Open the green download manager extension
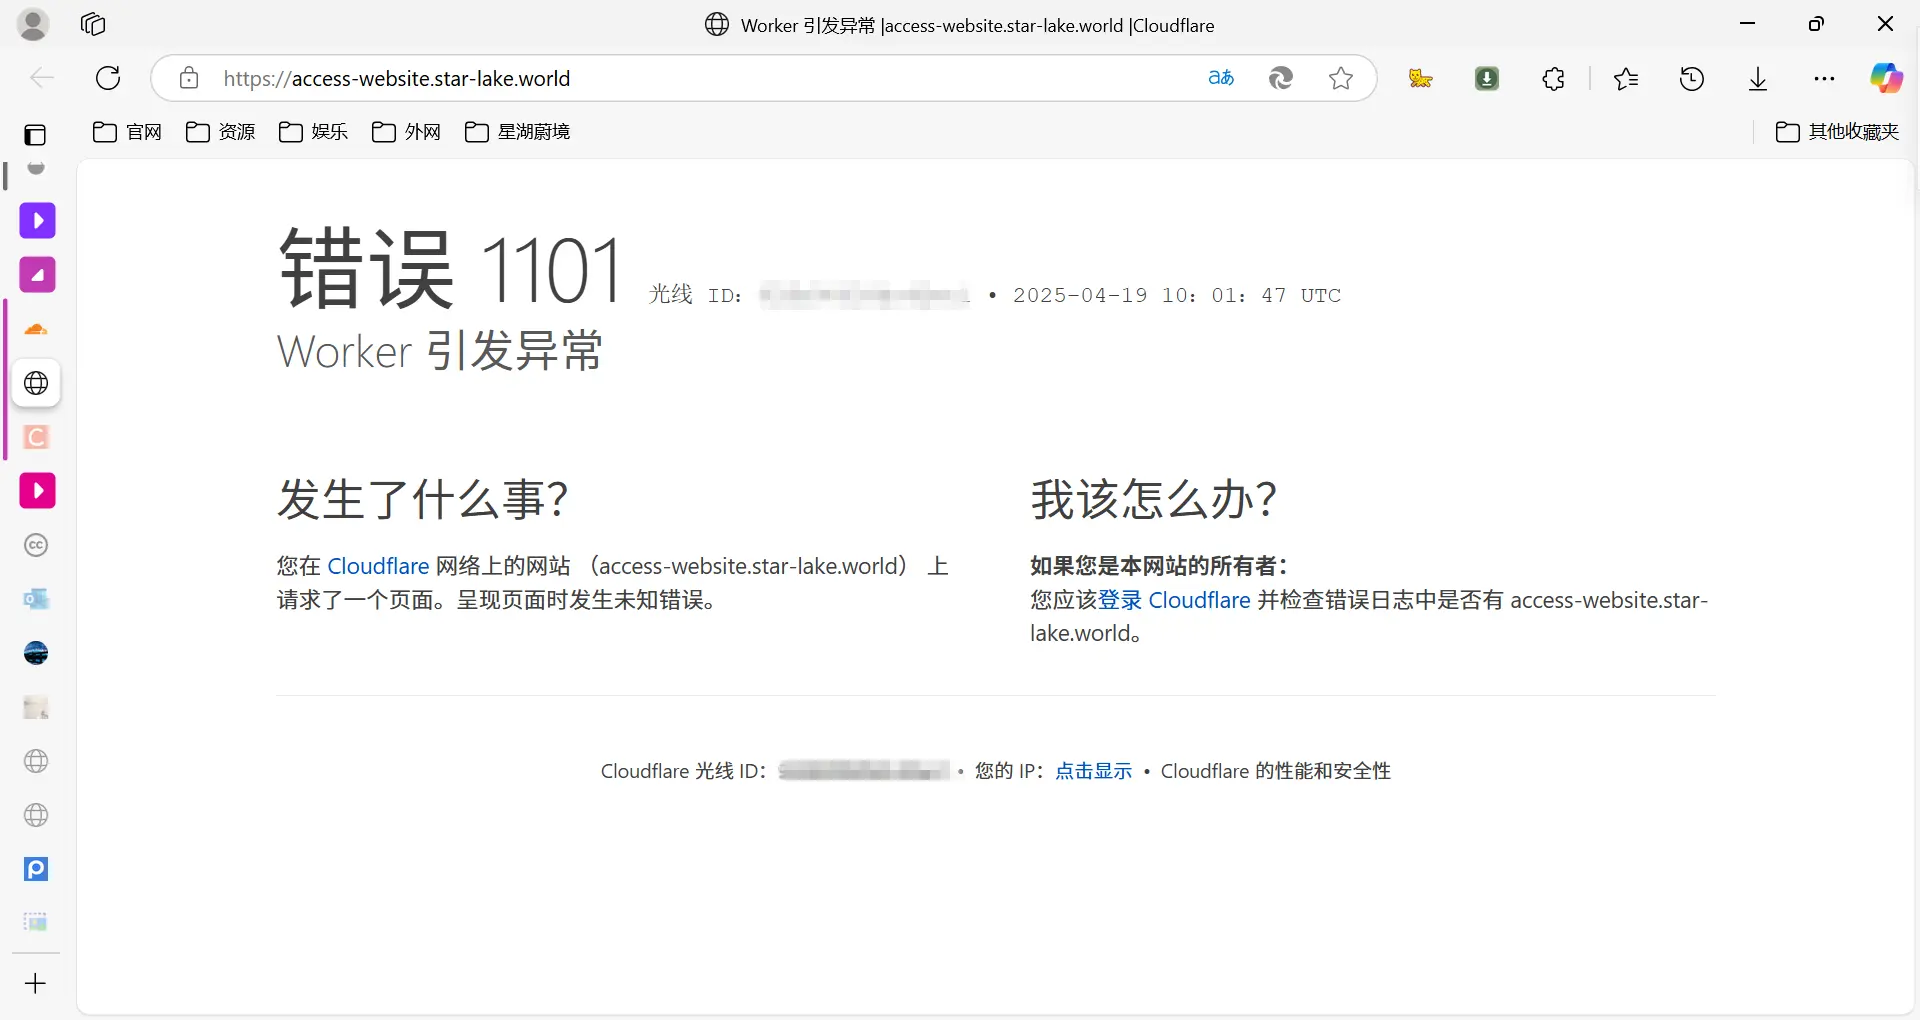This screenshot has width=1920, height=1020. [x=1487, y=78]
